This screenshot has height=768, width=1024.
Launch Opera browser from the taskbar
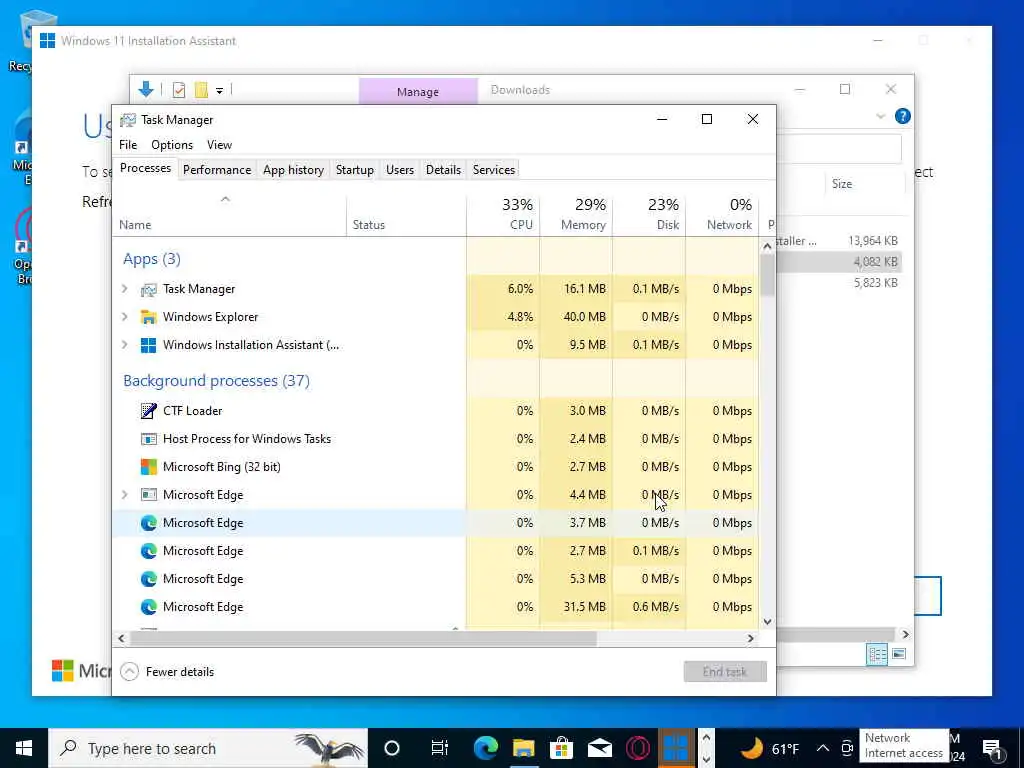coord(637,748)
